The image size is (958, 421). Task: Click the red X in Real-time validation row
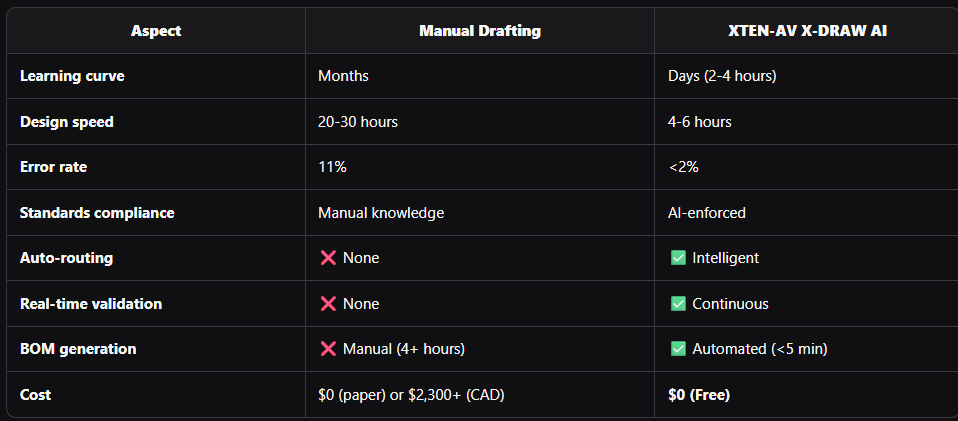click(x=327, y=303)
